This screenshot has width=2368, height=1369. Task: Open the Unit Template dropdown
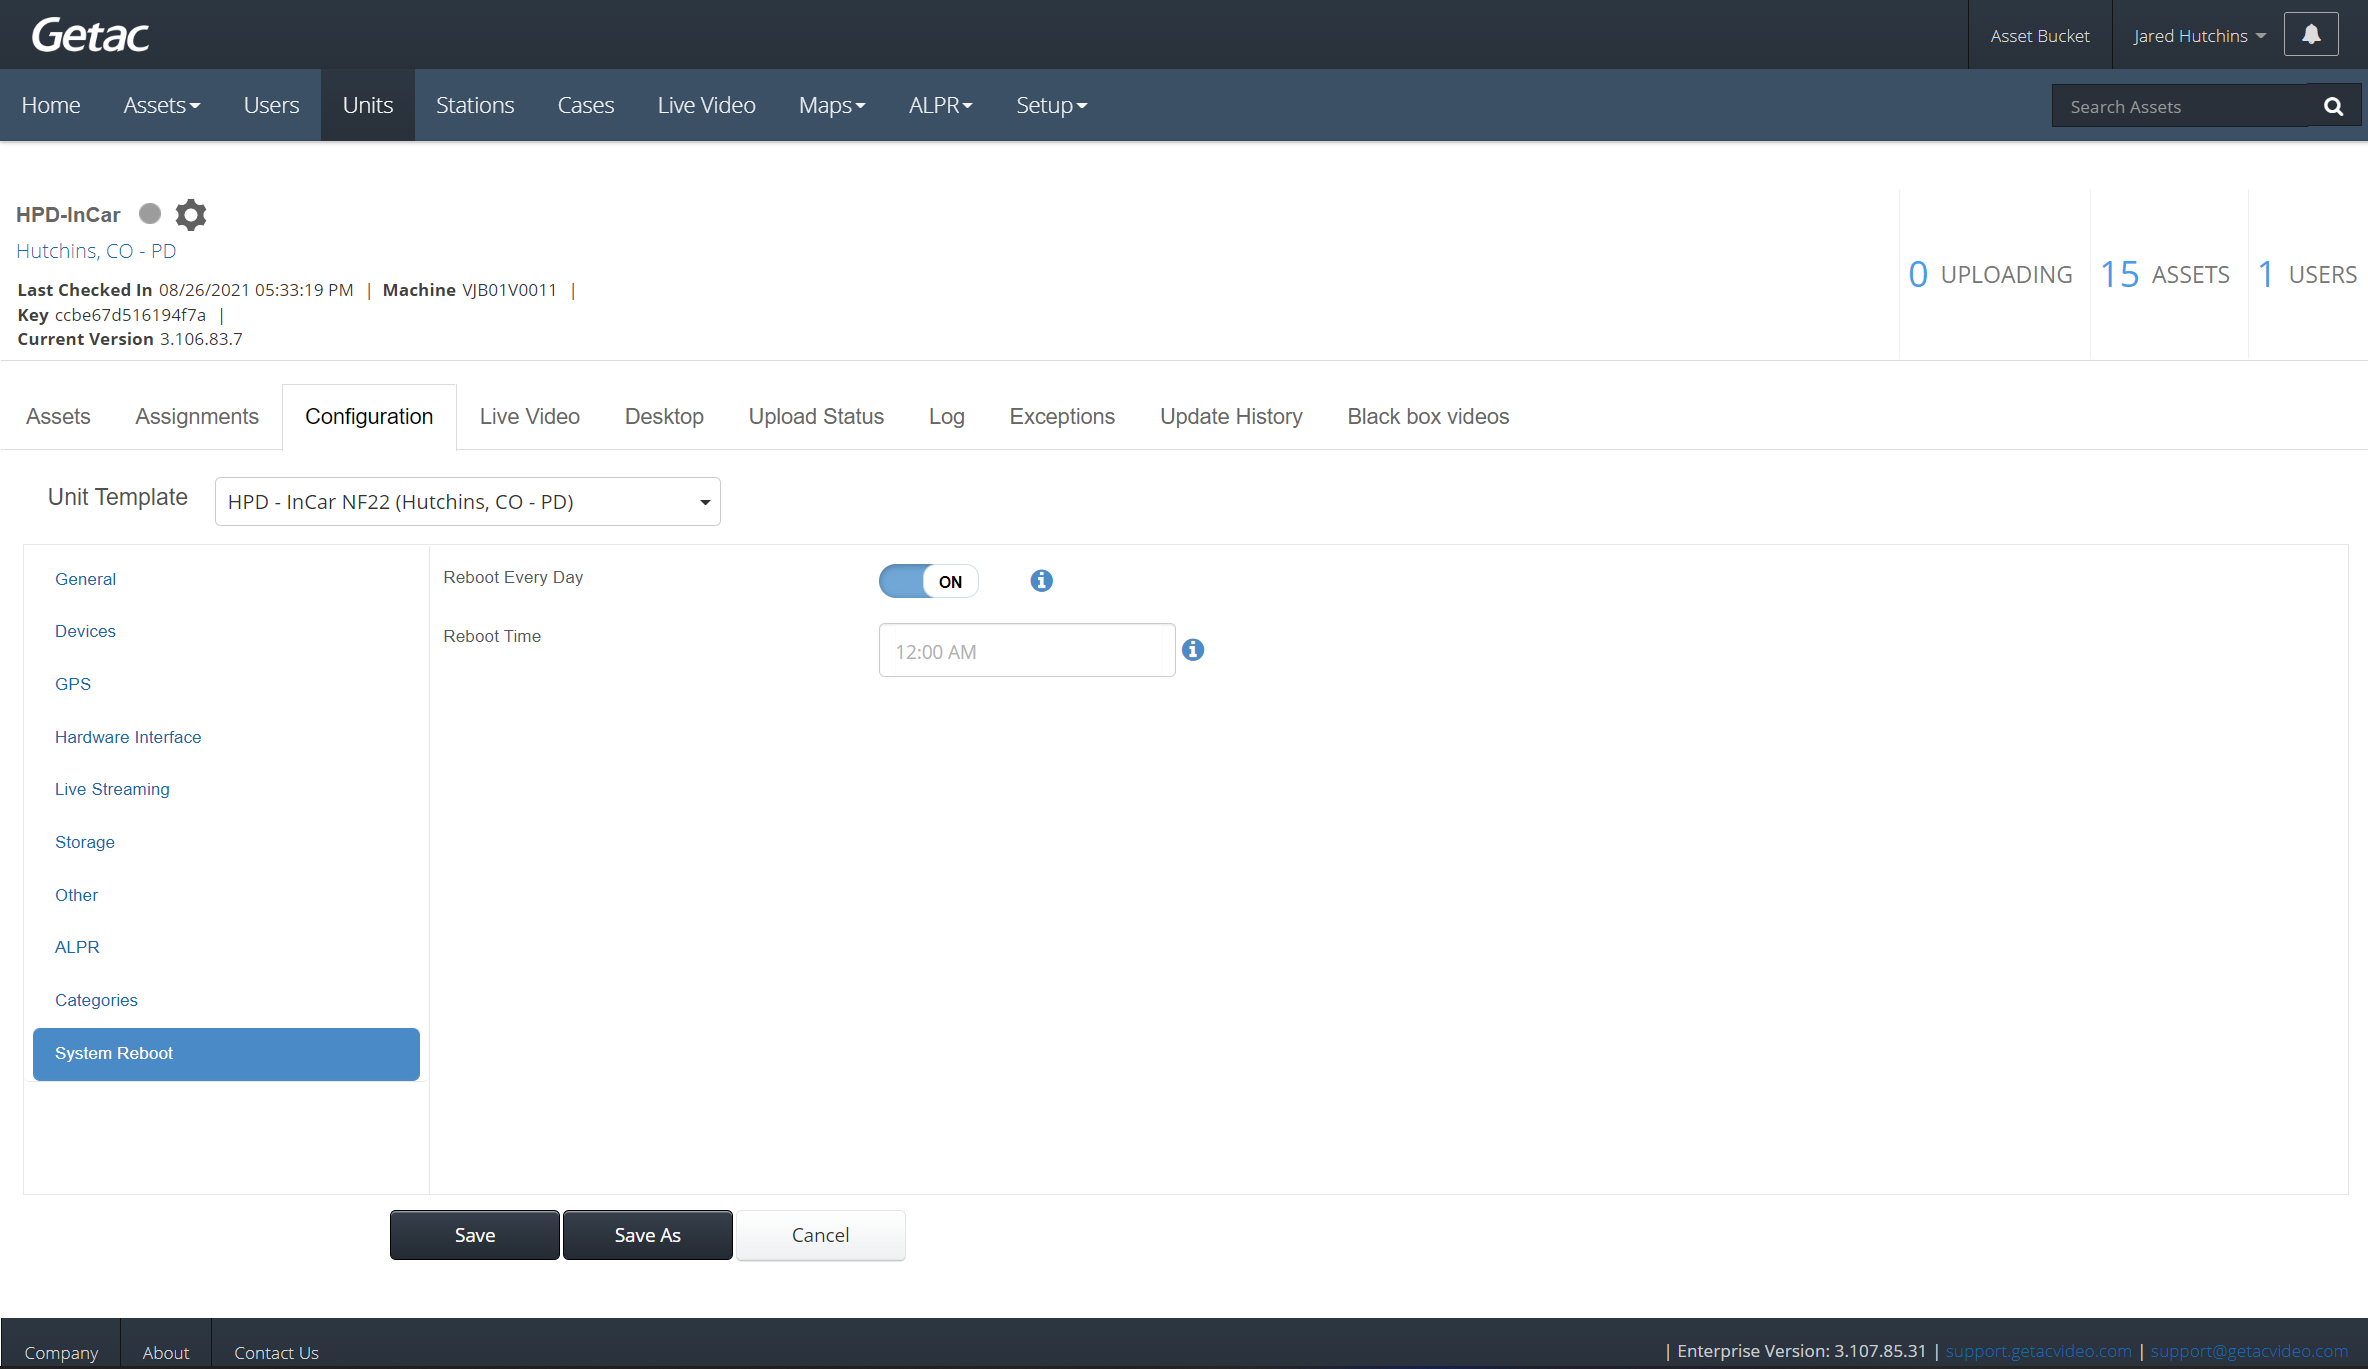pyautogui.click(x=467, y=501)
